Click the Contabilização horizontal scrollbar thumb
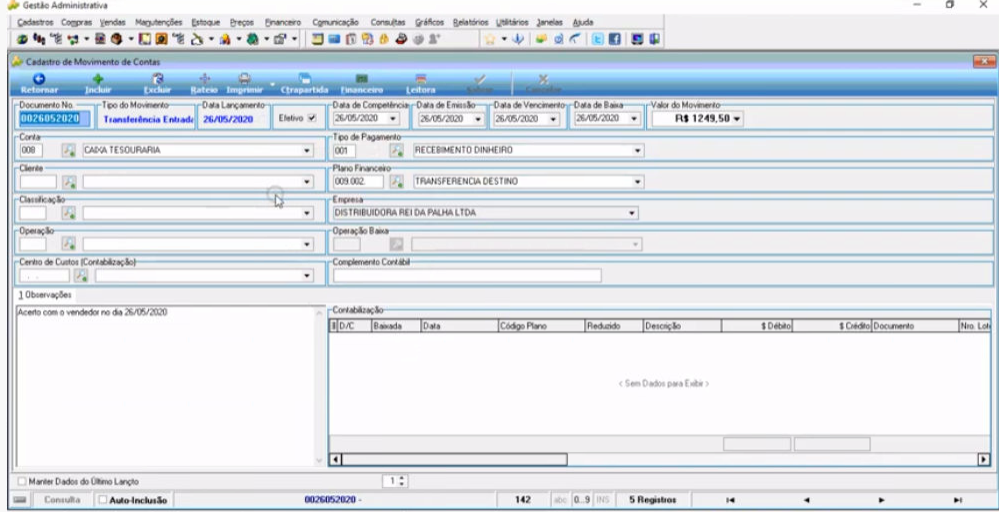The height and width of the screenshot is (512, 999). pos(454,459)
